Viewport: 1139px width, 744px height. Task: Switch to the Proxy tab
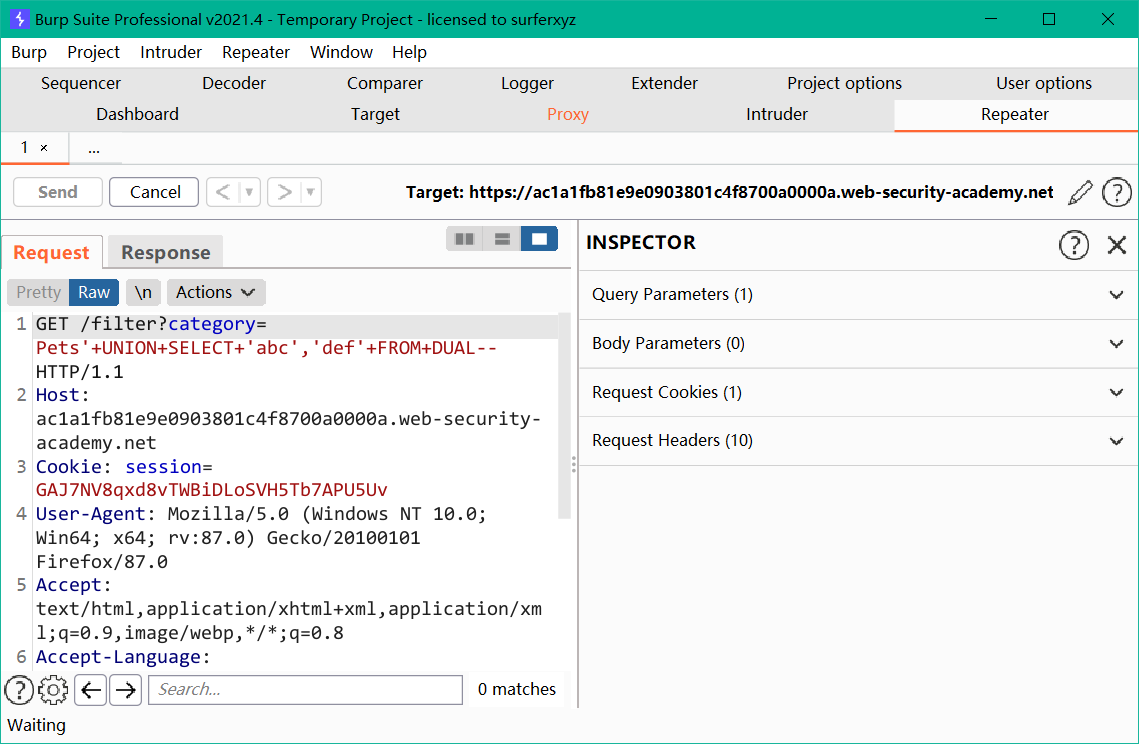[567, 115]
